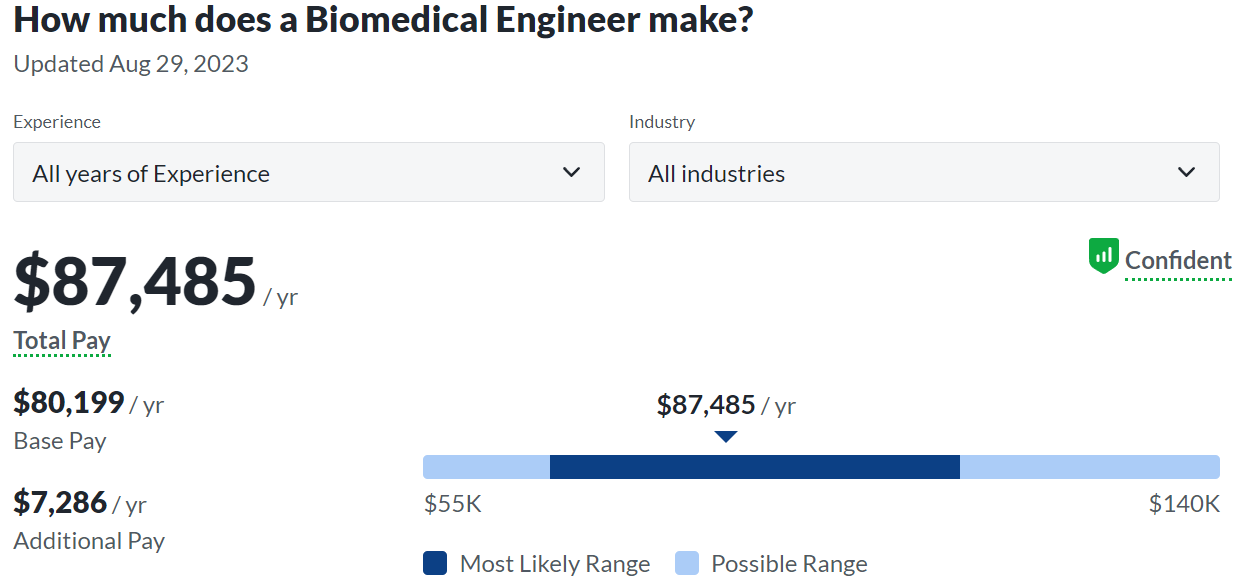Click the green Confident bar-chart icon
The height and width of the screenshot is (584, 1254).
1103,257
